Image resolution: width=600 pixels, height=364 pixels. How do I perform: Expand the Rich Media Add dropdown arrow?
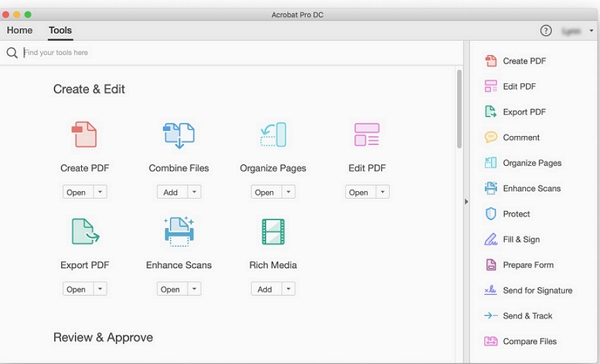point(288,289)
